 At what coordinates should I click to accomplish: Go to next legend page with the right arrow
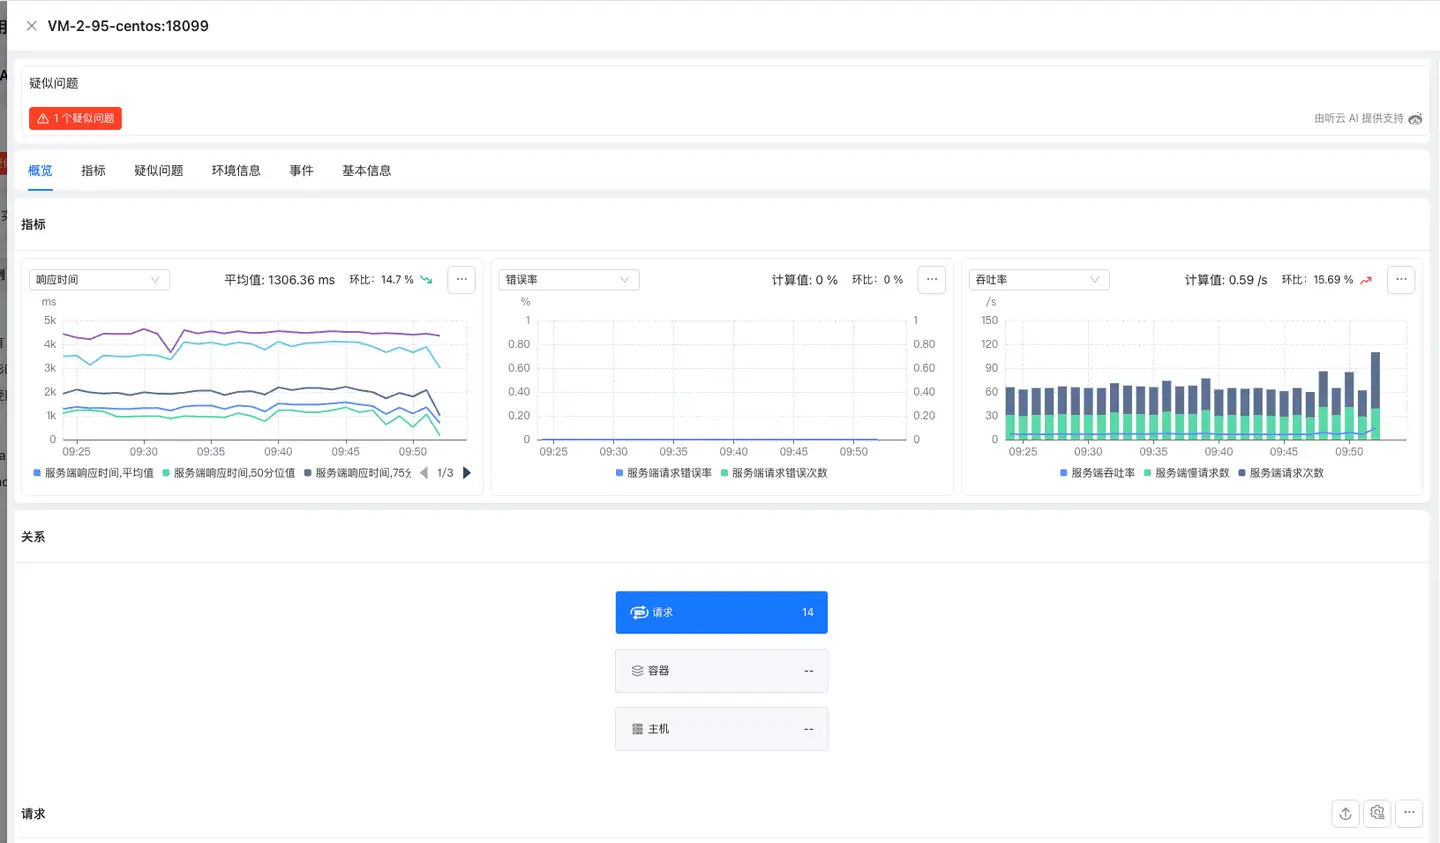point(466,472)
